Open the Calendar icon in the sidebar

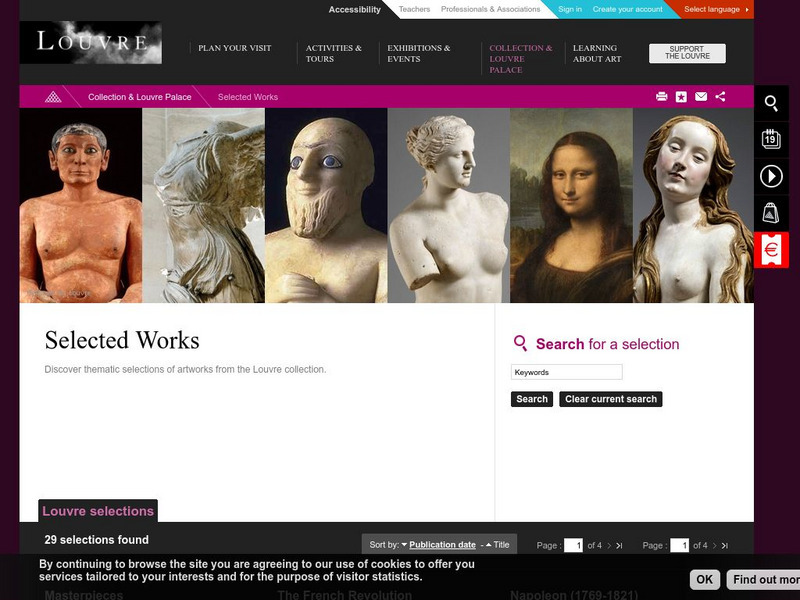pos(771,139)
